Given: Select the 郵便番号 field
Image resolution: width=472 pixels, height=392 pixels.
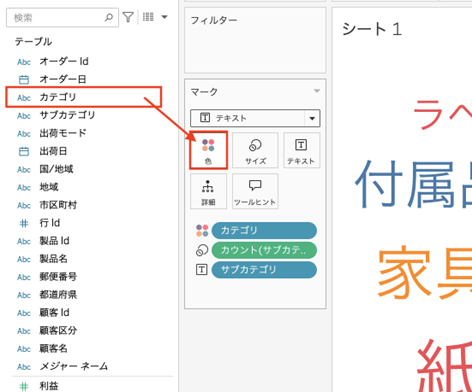Looking at the screenshot, I should point(58,277).
